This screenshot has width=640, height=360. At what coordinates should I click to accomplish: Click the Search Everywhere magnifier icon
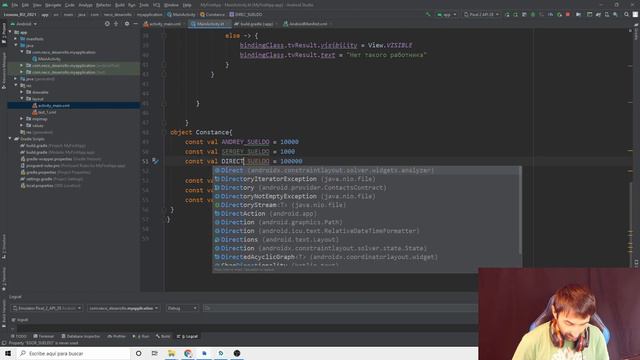(626, 14)
